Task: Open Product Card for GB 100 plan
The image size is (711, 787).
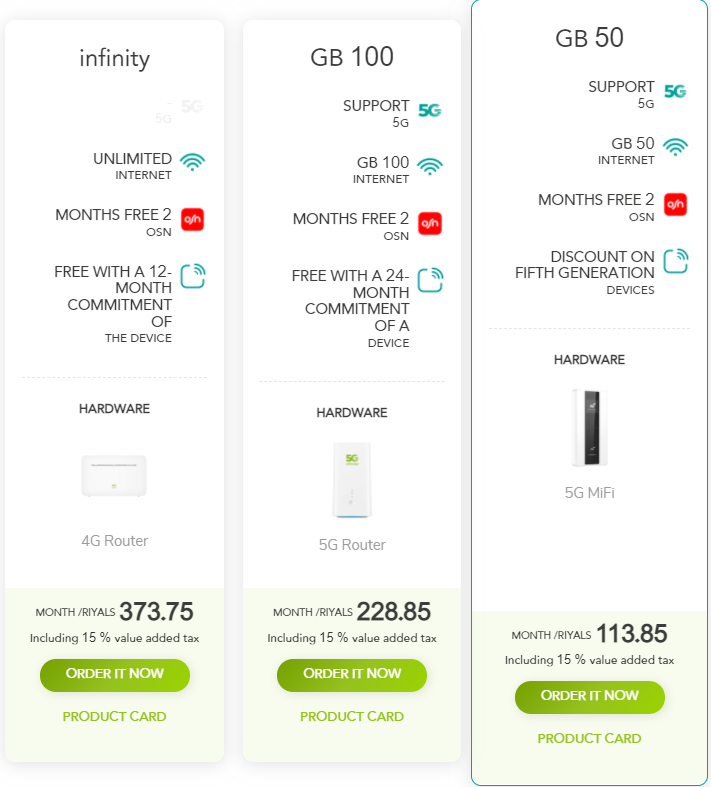Action: click(x=351, y=716)
